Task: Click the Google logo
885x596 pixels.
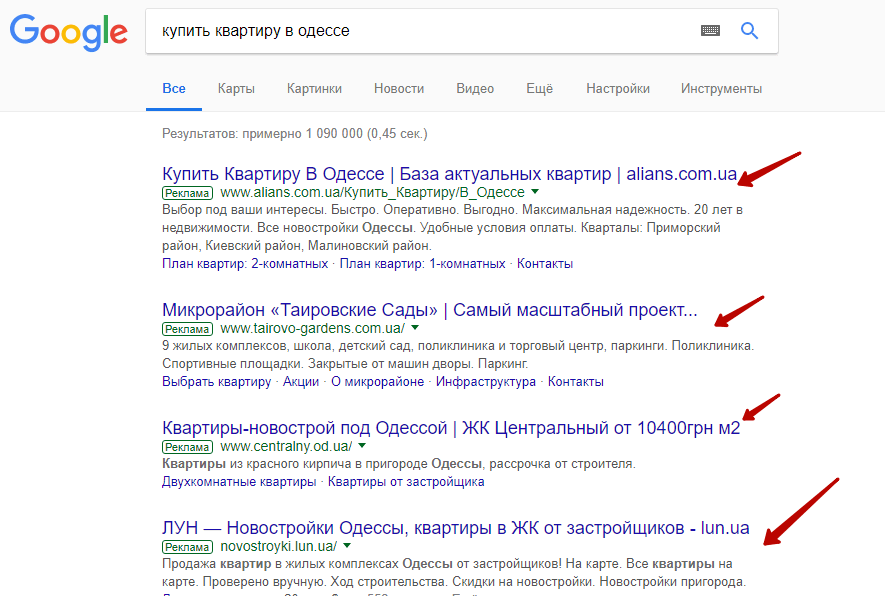Action: [x=68, y=32]
